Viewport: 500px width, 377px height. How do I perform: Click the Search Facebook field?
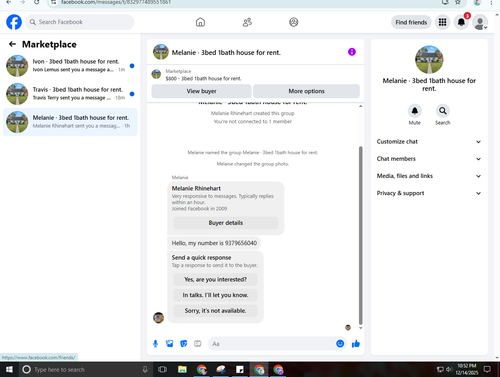click(80, 22)
